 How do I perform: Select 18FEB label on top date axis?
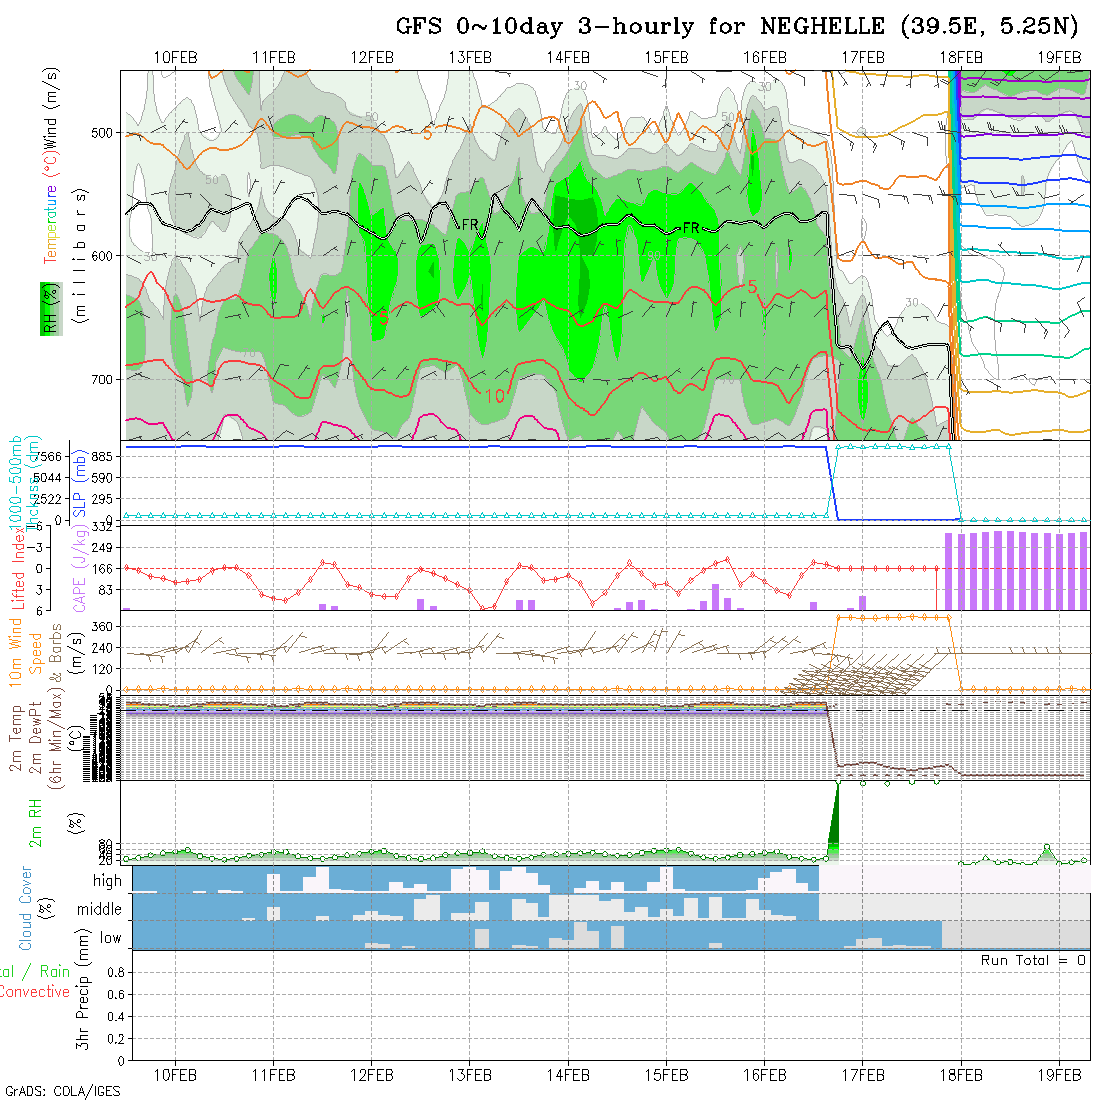pyautogui.click(x=961, y=58)
